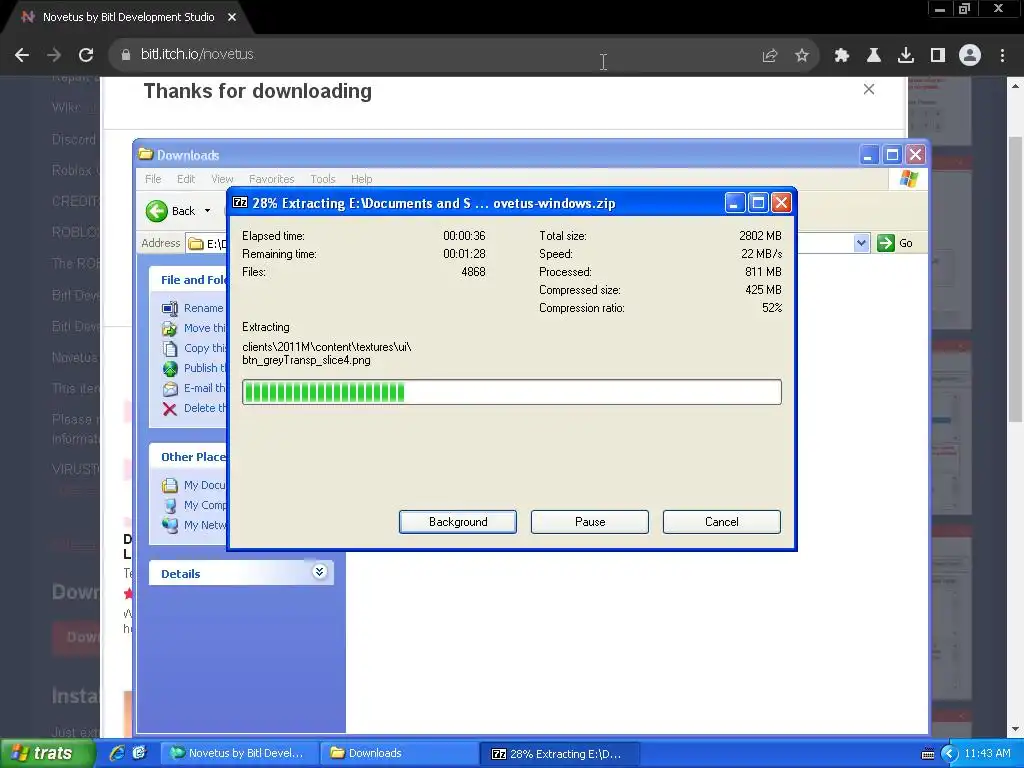The width and height of the screenshot is (1024, 768).
Task: Select the Novetus by Bitl Development Studio tab
Action: 128,17
